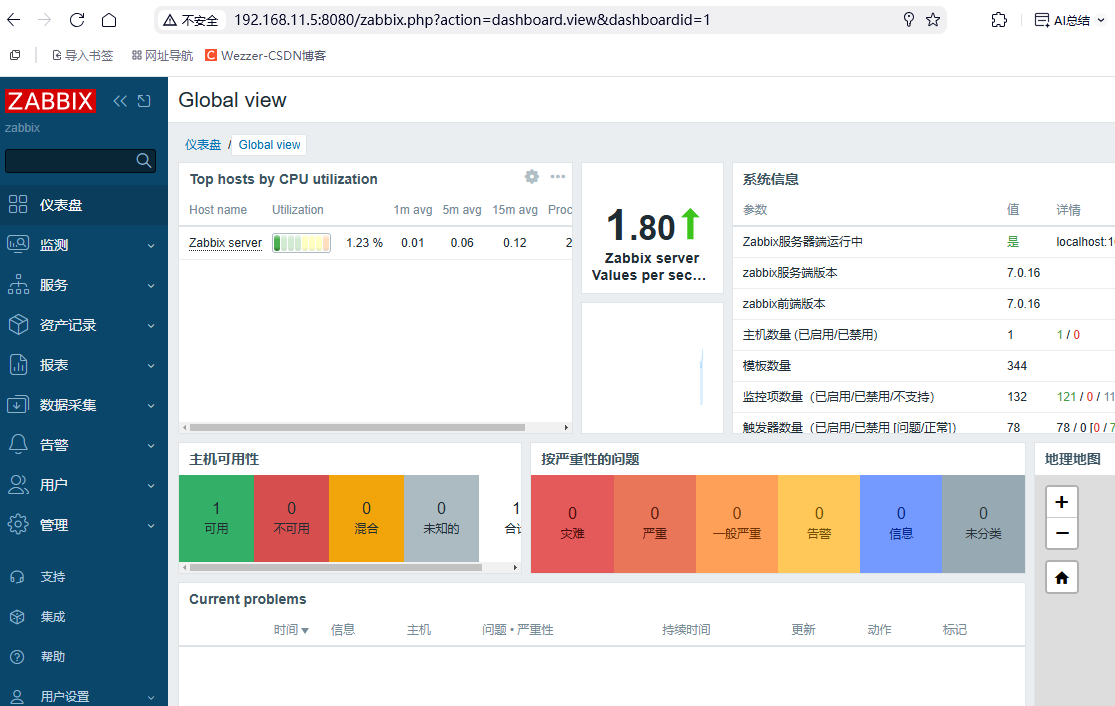
Task: Open Top hosts widget gear settings
Action: coord(532,176)
